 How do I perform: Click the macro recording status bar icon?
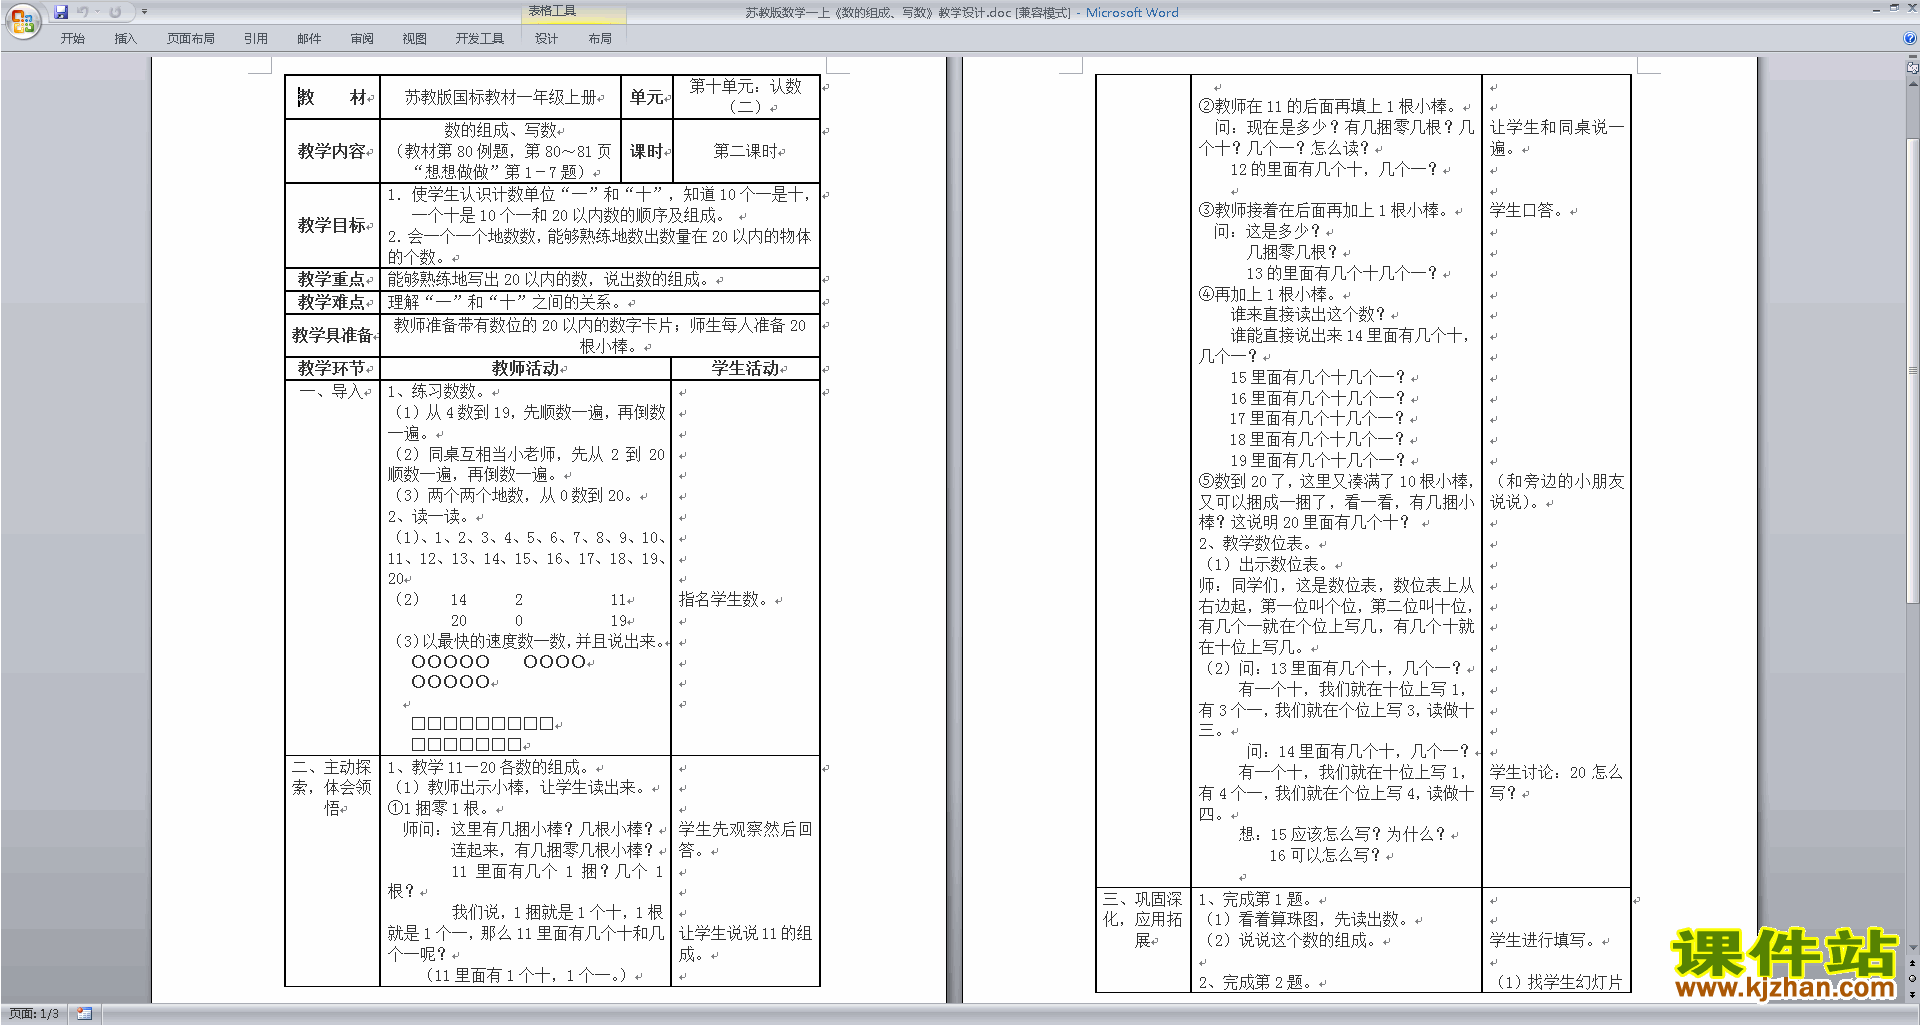84,1014
